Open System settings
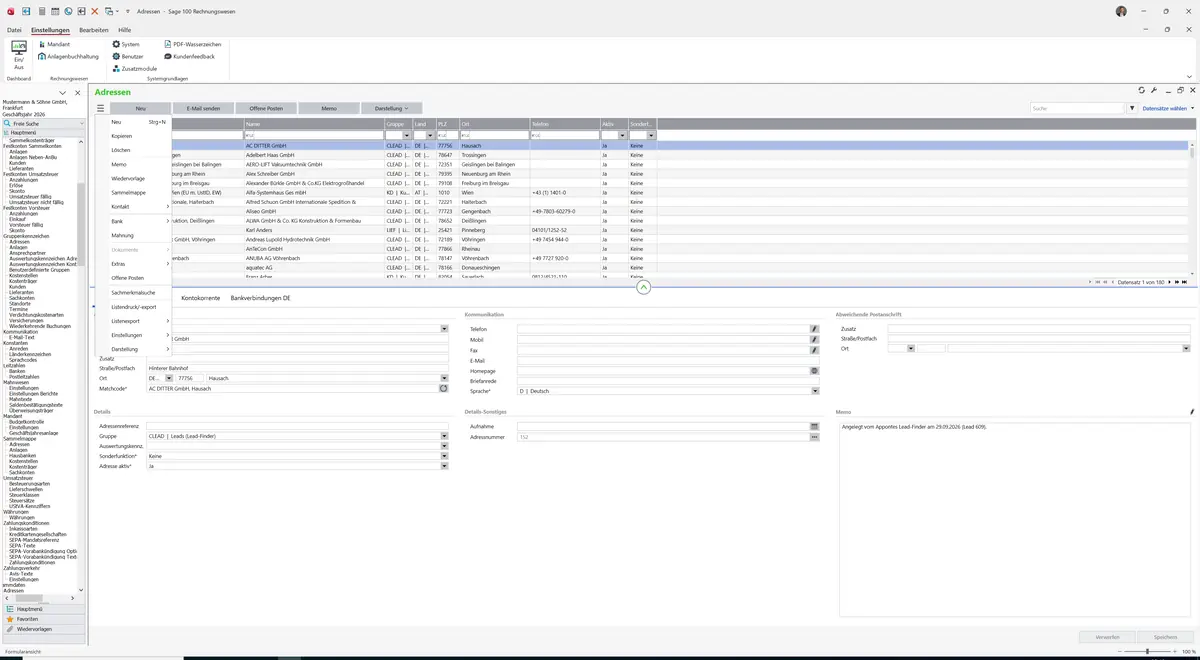 click(x=126, y=44)
